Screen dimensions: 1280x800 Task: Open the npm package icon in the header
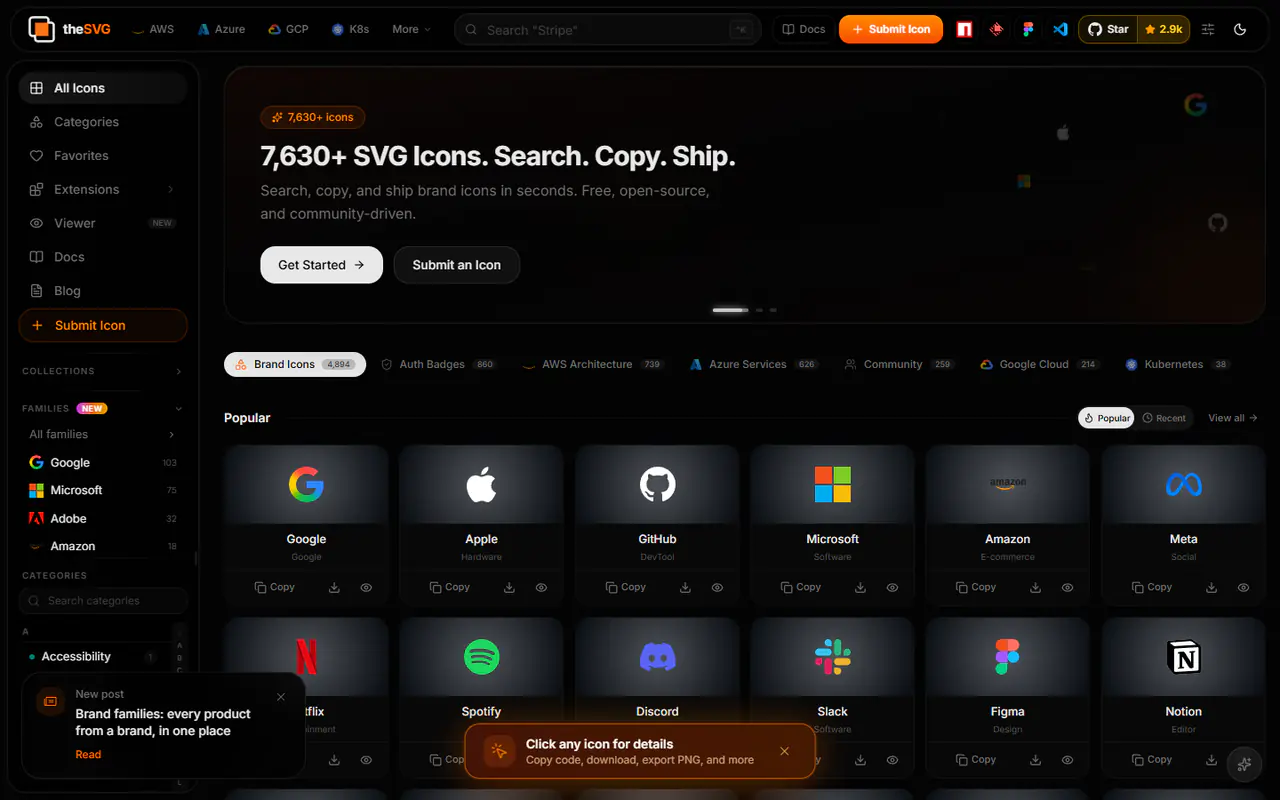[x=964, y=29]
